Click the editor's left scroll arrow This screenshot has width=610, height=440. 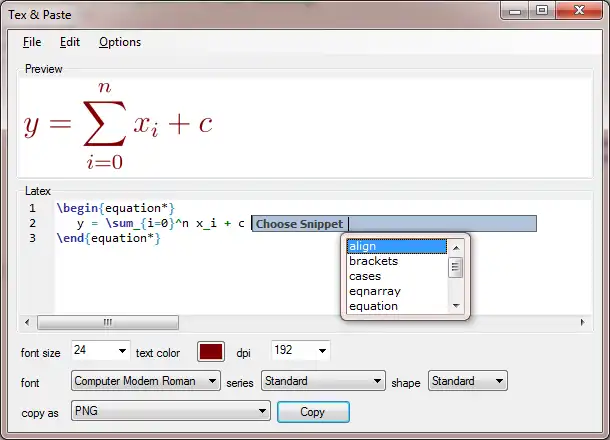tap(27, 322)
